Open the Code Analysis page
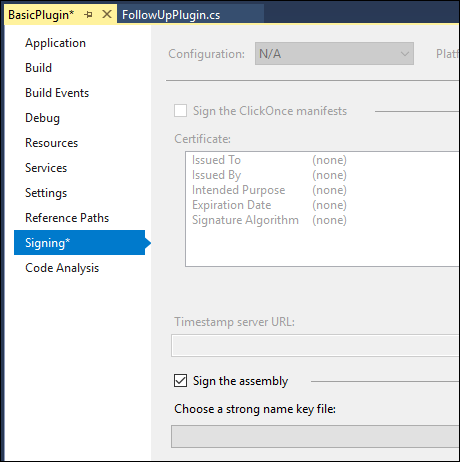 [x=62, y=268]
